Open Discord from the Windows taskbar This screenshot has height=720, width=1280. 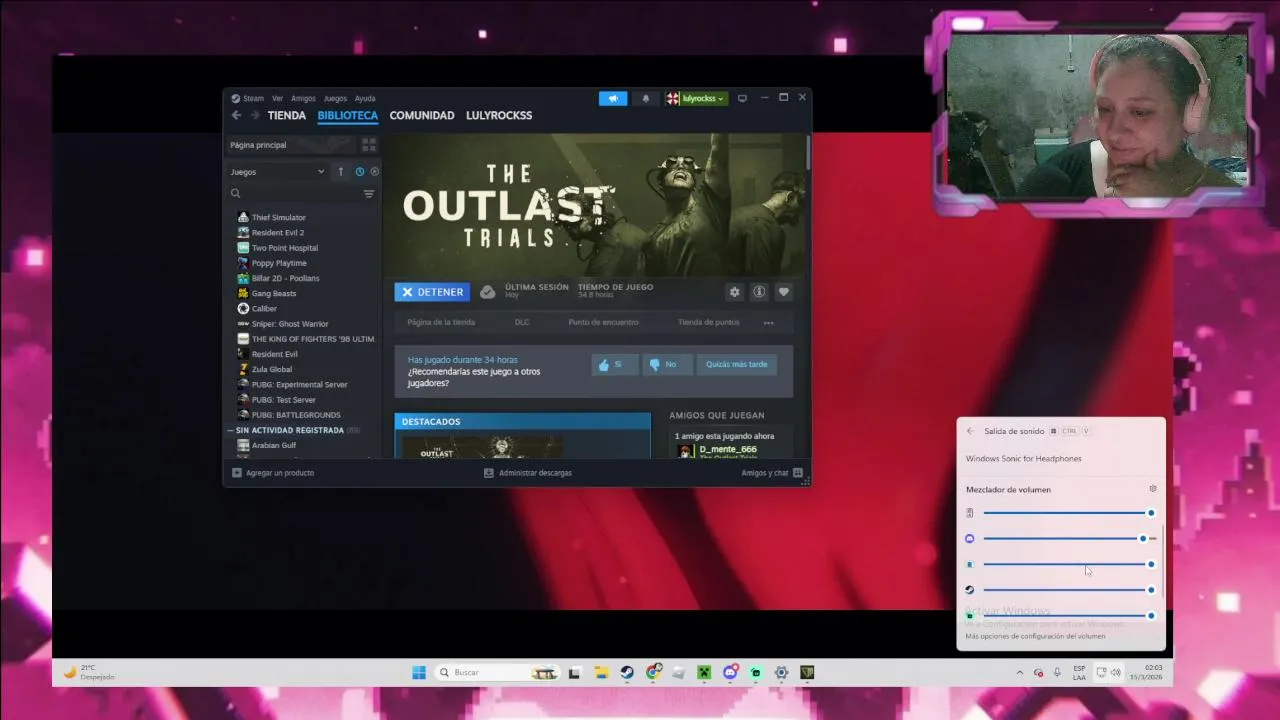pos(730,673)
